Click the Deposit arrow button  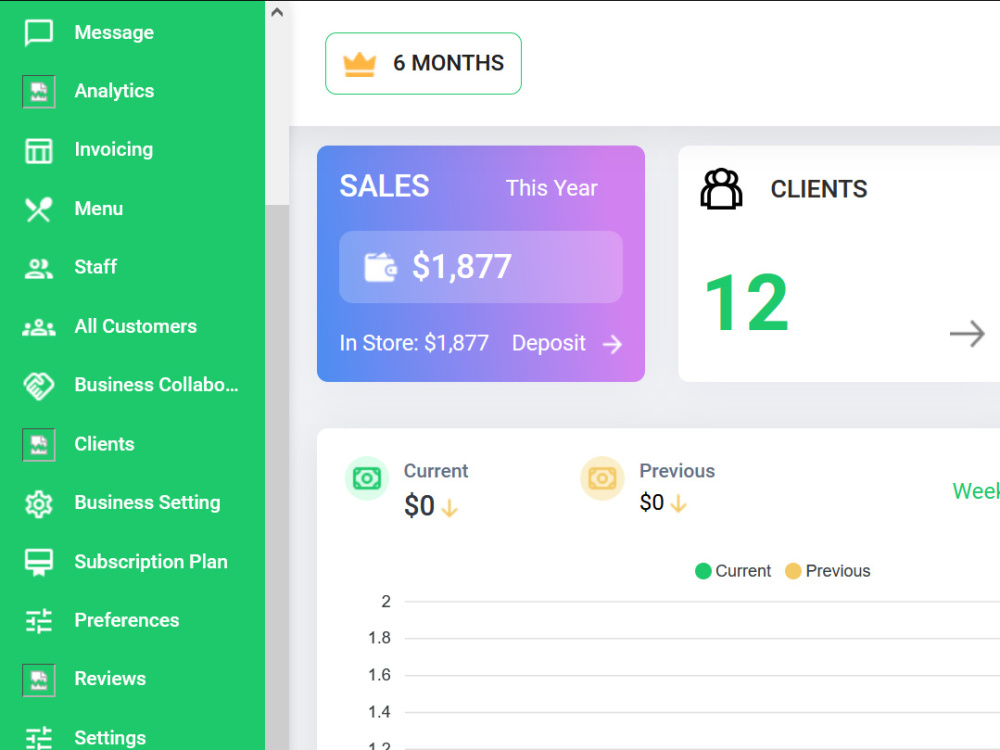pos(612,344)
